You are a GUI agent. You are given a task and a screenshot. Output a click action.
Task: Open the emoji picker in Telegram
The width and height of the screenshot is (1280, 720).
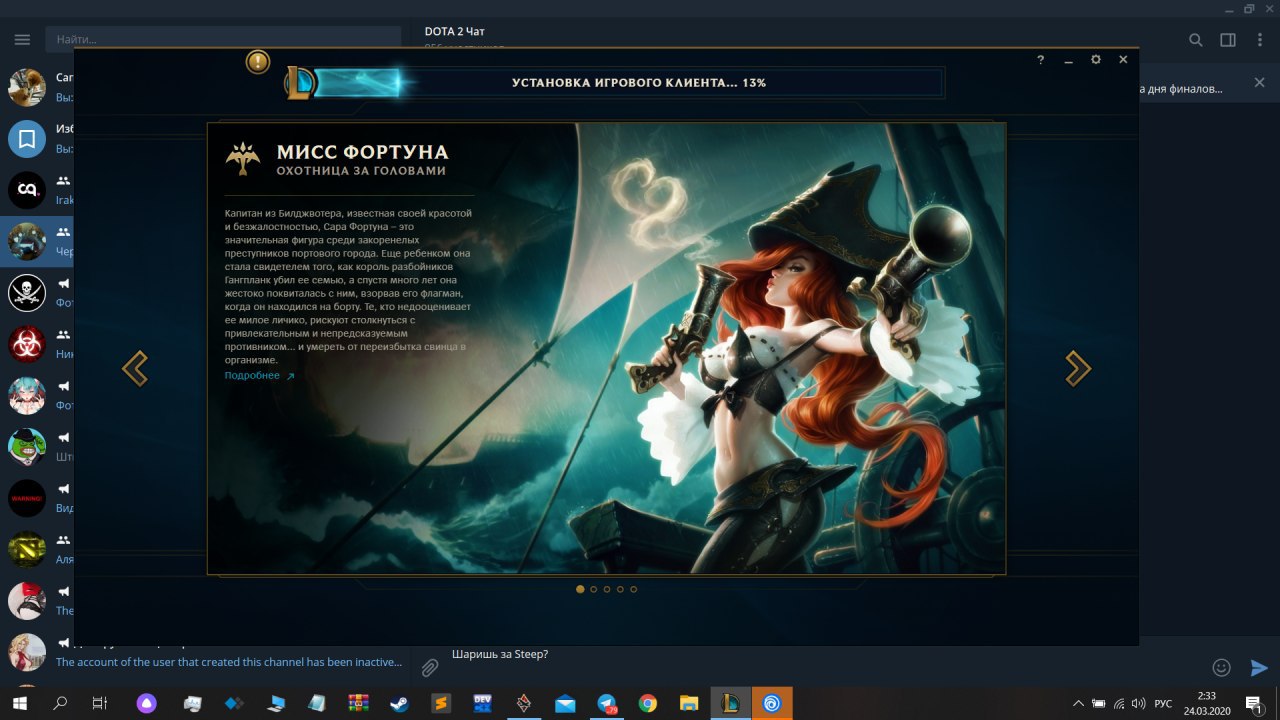click(1221, 667)
